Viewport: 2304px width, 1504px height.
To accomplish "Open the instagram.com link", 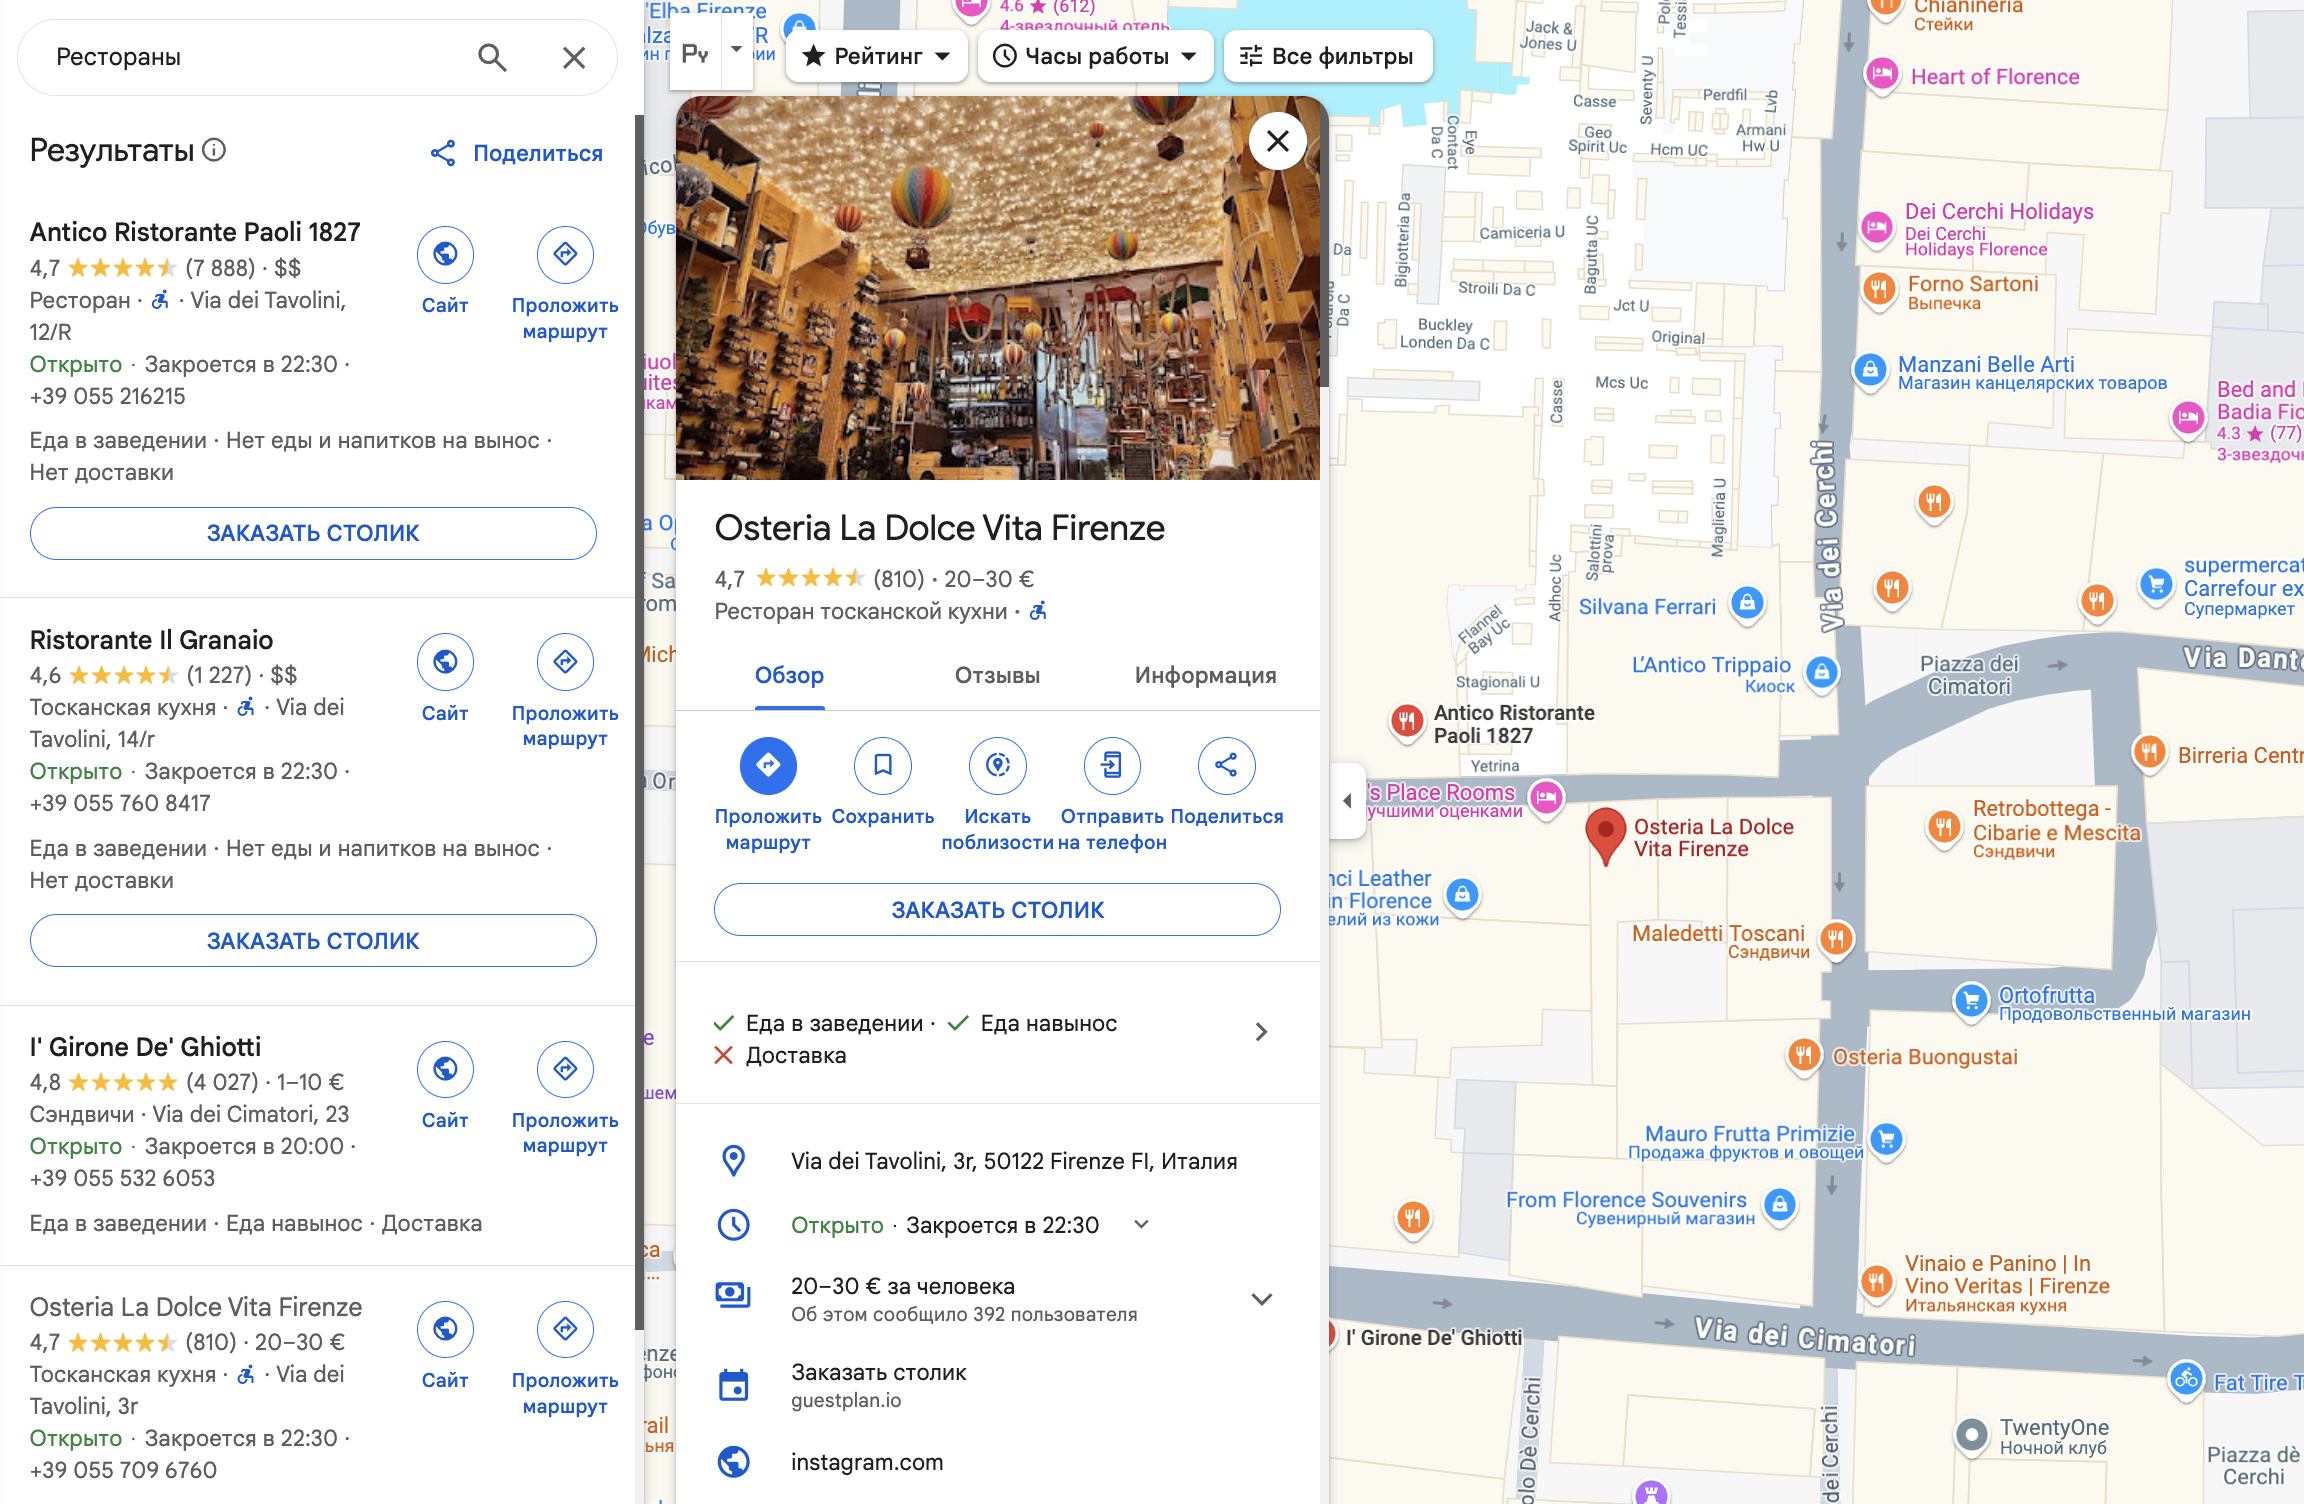I will (866, 1462).
